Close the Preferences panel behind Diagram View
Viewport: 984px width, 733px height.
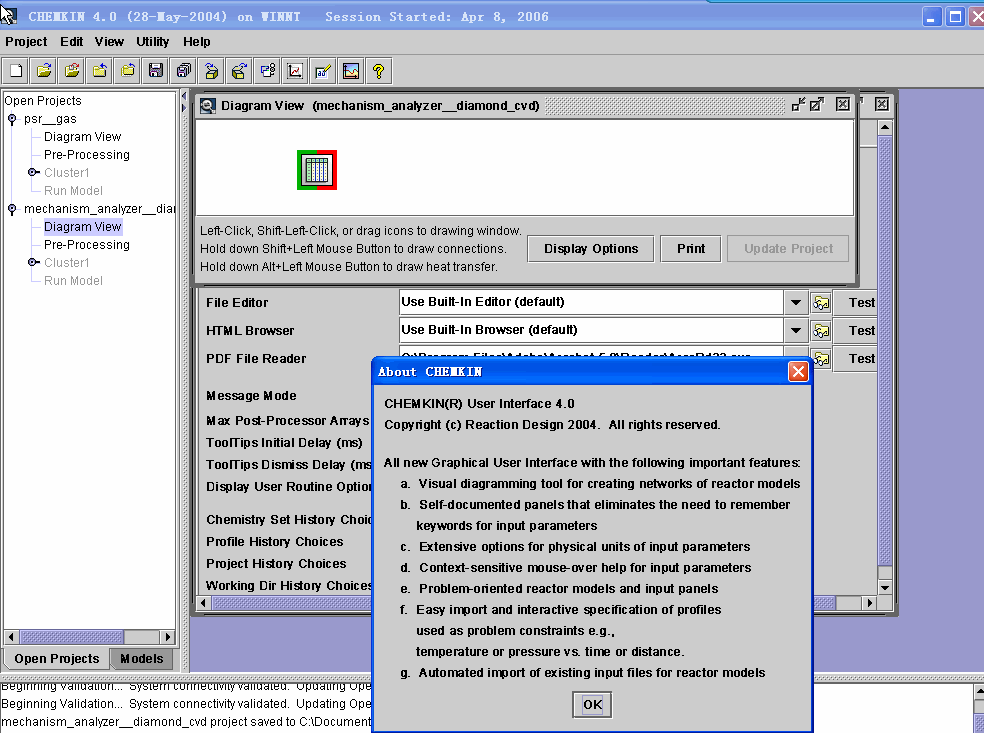(882, 104)
